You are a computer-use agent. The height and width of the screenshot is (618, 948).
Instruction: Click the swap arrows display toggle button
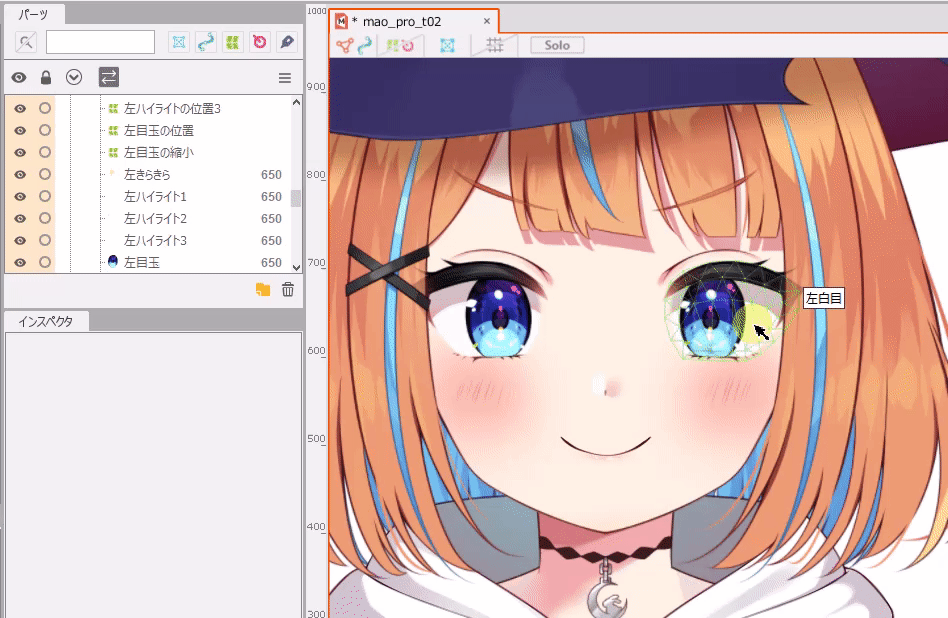click(x=109, y=77)
